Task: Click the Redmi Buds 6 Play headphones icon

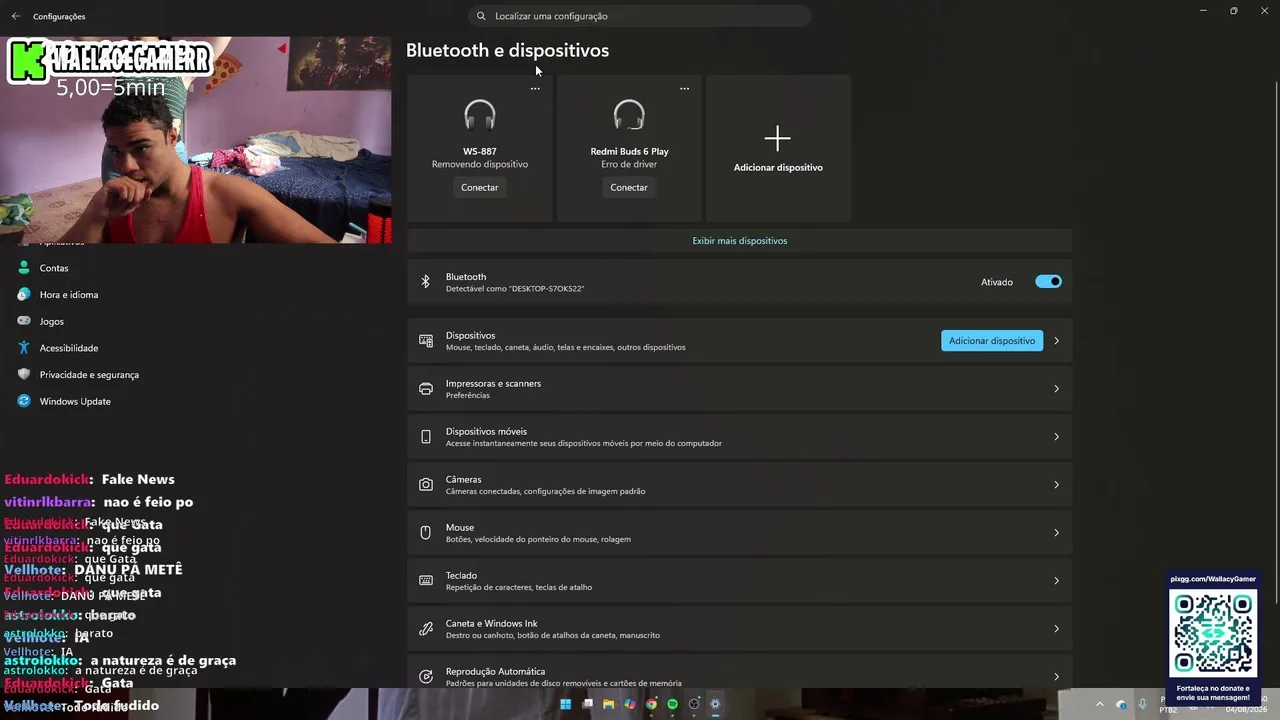Action: (629, 115)
